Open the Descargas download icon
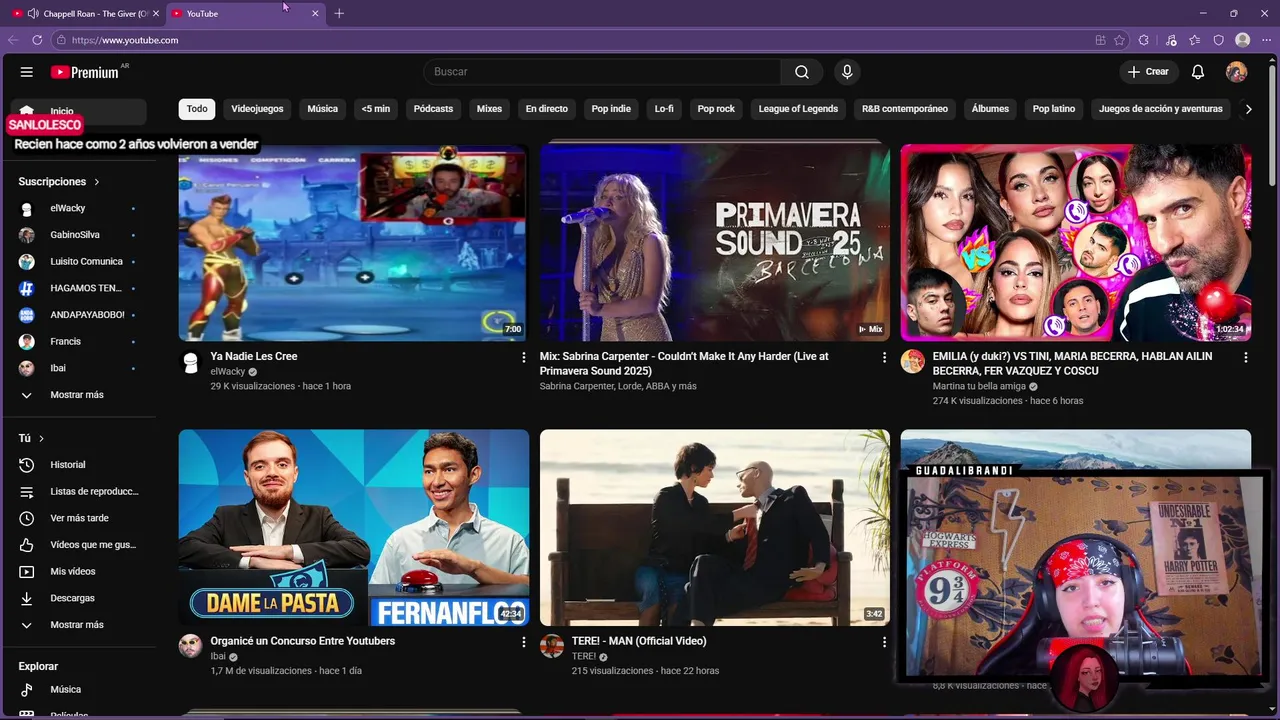 coord(27,598)
